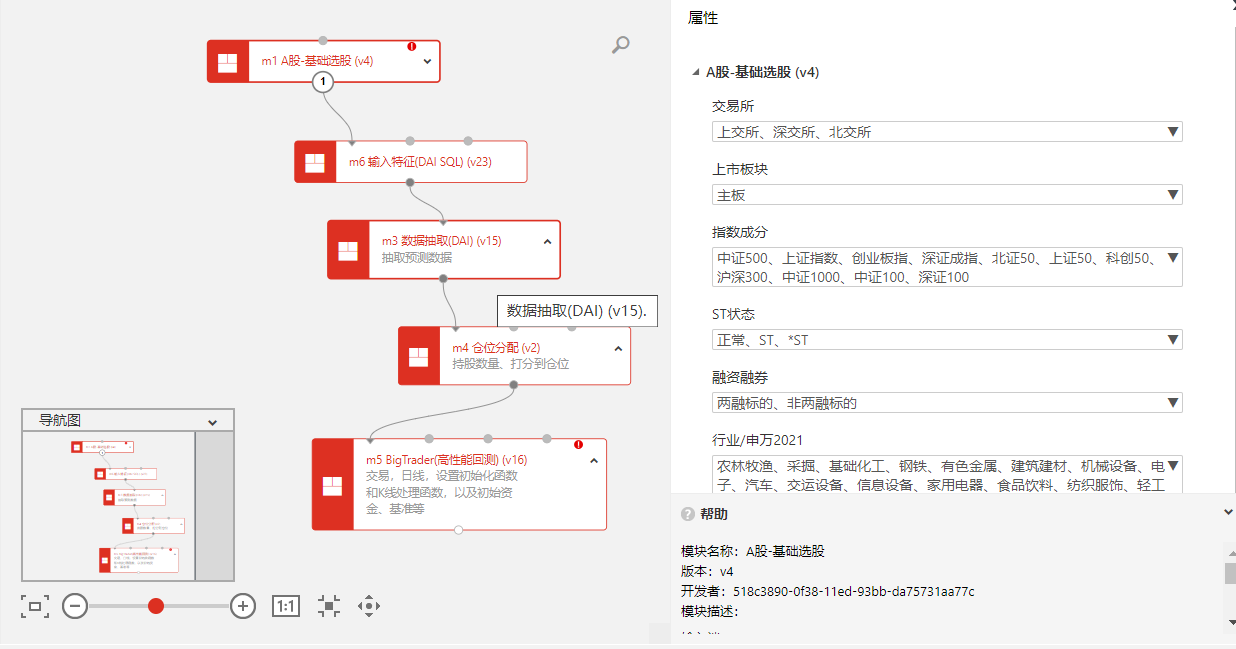Collapse the A股-基础选股 (v4) properties section

coord(696,72)
